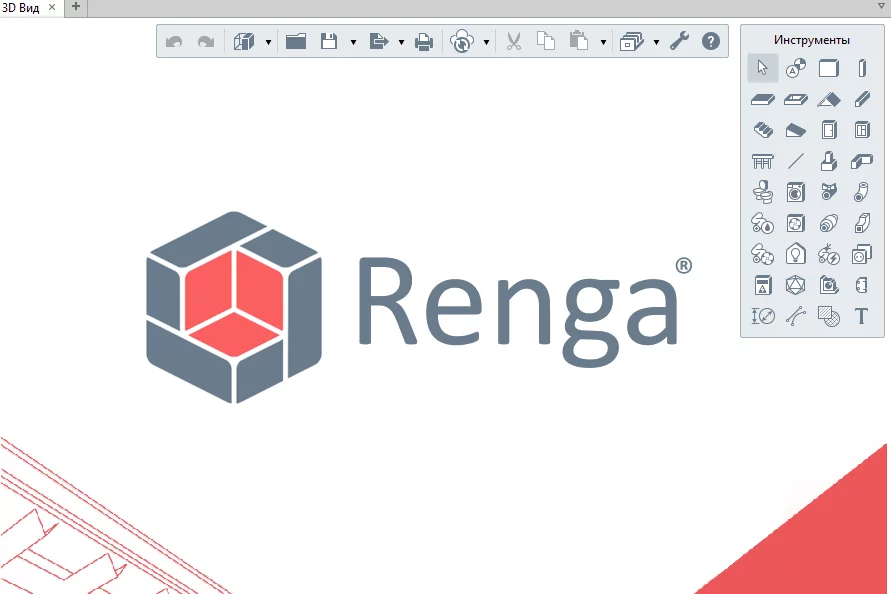Select the washing machine Equipment tool

click(x=796, y=192)
